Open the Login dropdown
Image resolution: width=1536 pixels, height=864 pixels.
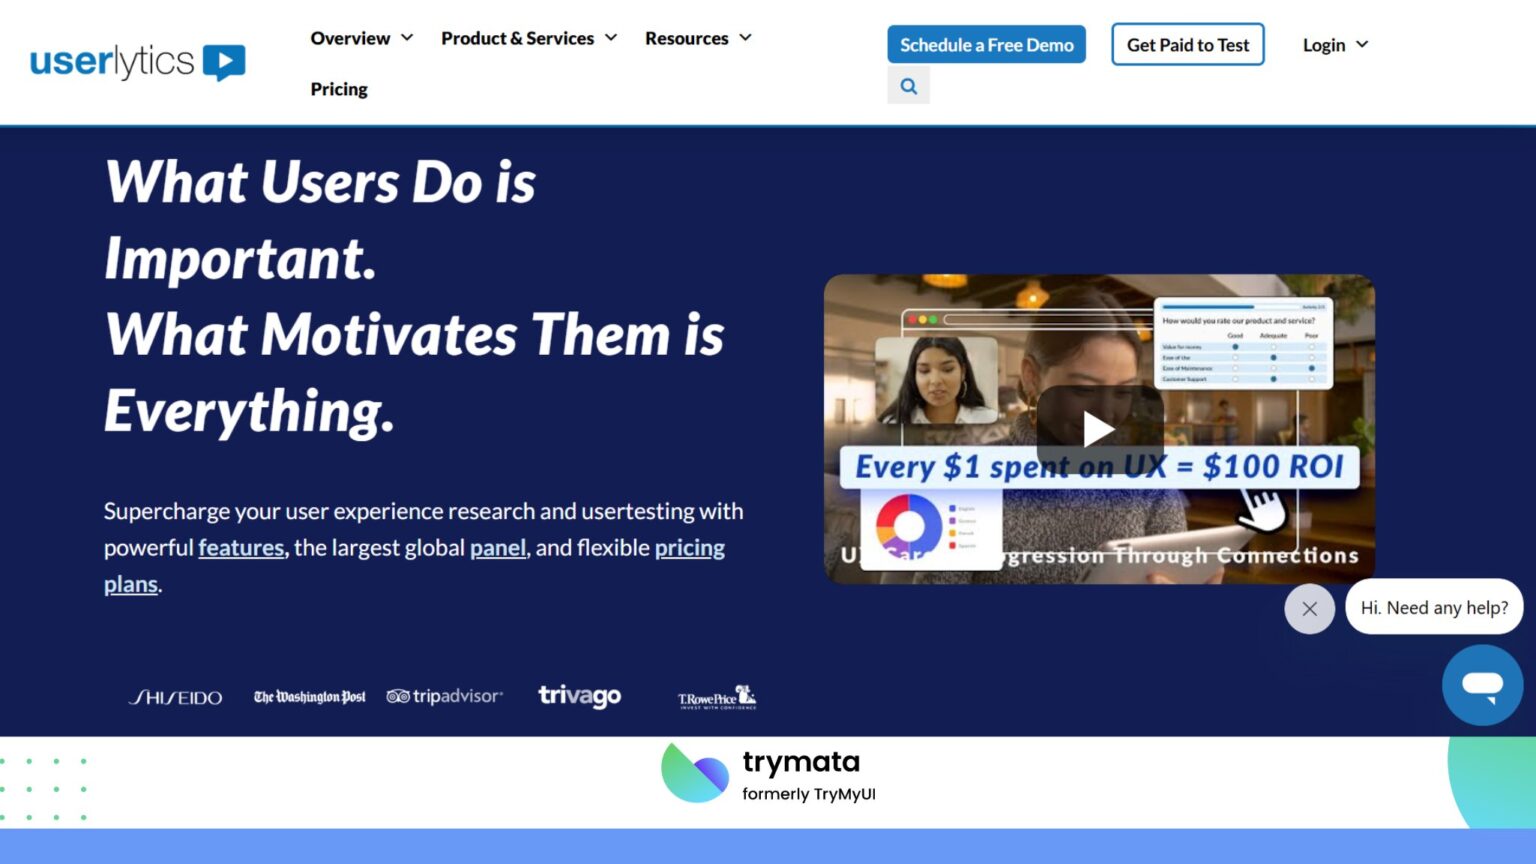click(1334, 44)
